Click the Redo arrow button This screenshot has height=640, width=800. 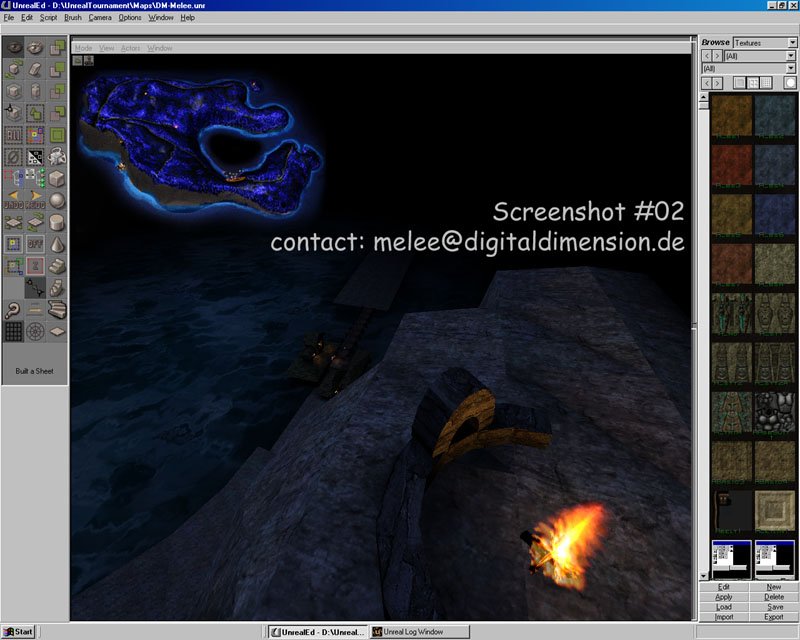point(35,199)
